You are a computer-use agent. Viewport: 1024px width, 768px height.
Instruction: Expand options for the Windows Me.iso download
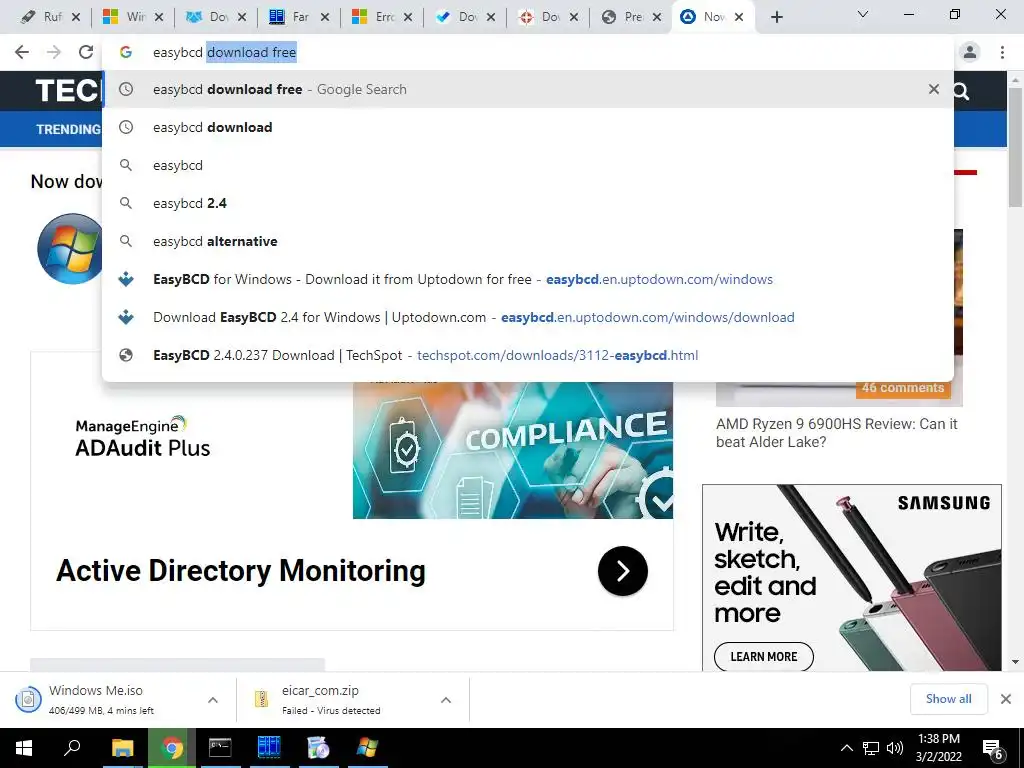(213, 700)
